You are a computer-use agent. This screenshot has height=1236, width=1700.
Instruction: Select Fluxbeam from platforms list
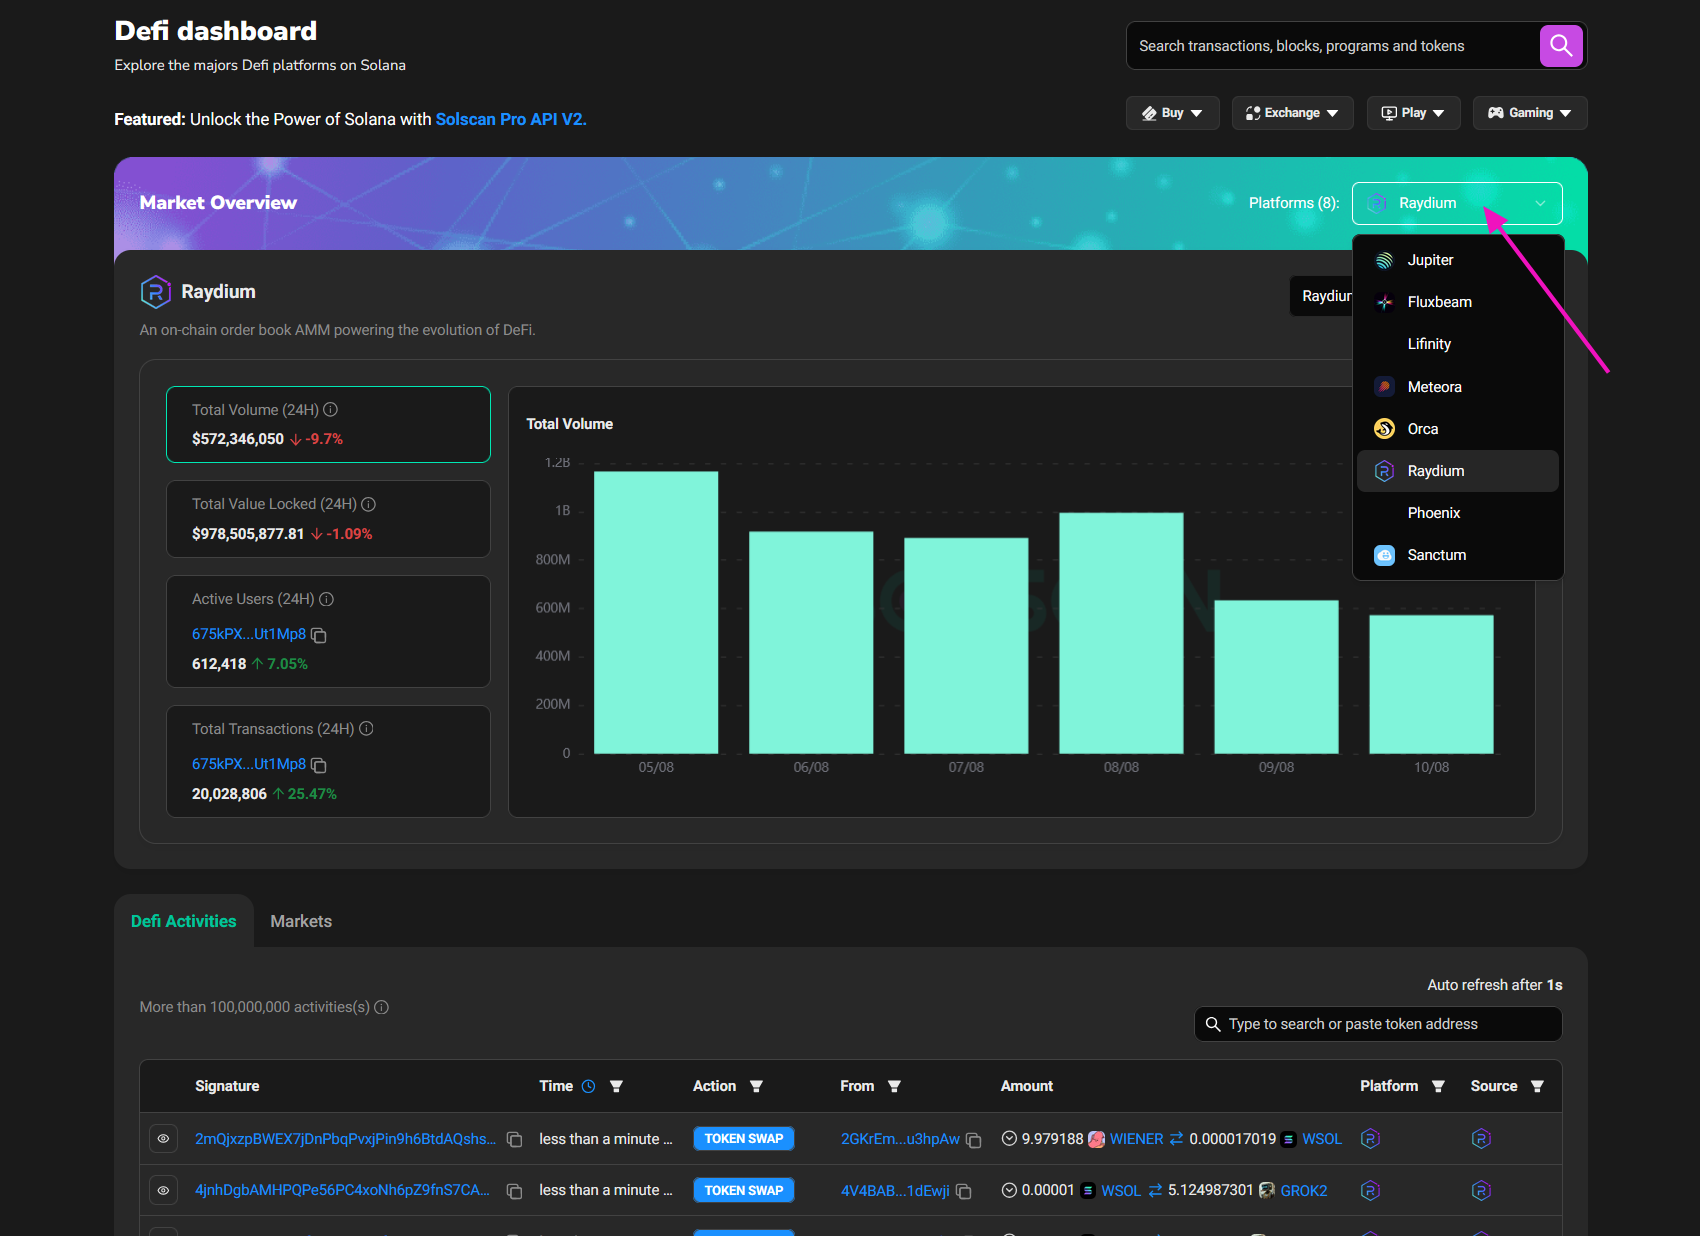(1458, 302)
